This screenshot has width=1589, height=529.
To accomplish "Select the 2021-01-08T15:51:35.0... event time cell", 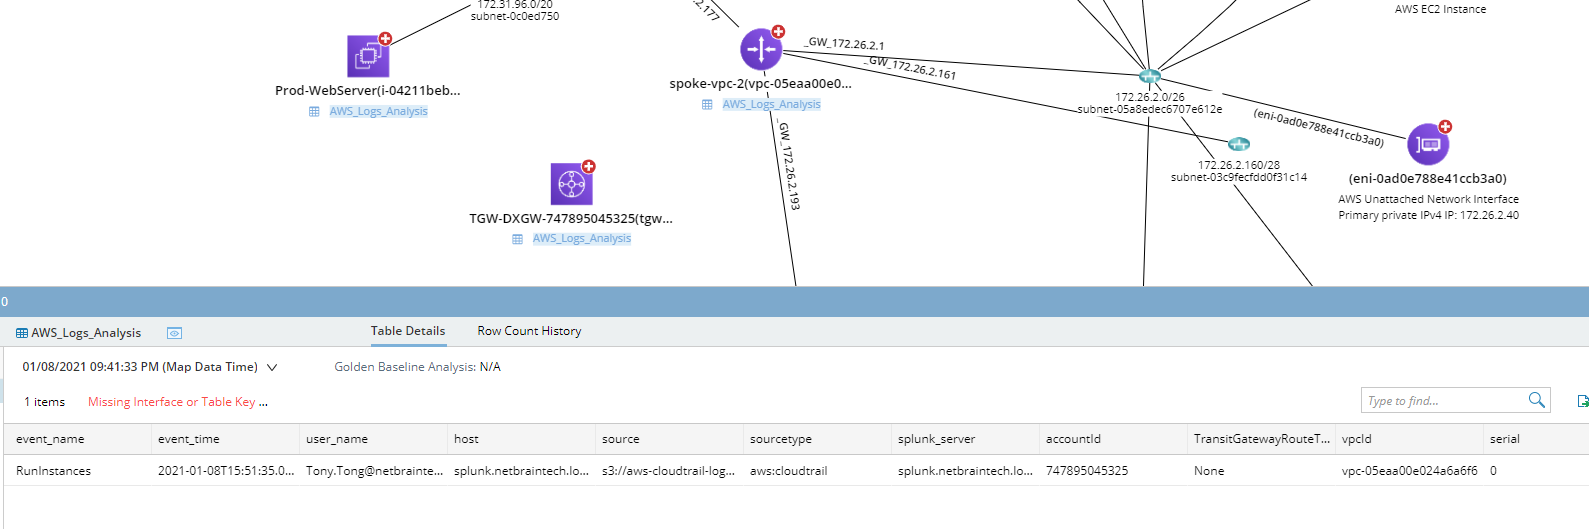I will 226,471.
